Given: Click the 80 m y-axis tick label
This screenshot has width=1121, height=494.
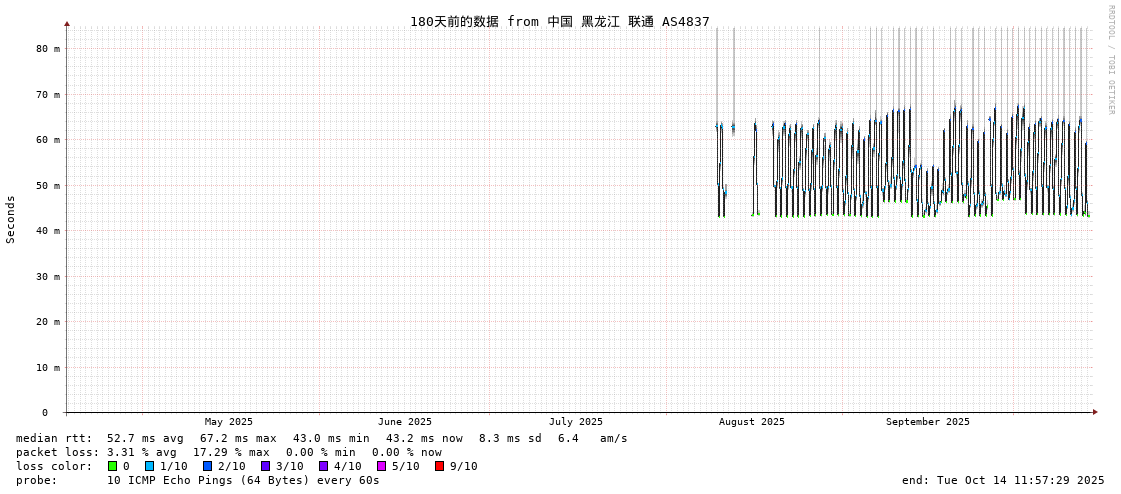Looking at the screenshot, I should coord(48,49).
